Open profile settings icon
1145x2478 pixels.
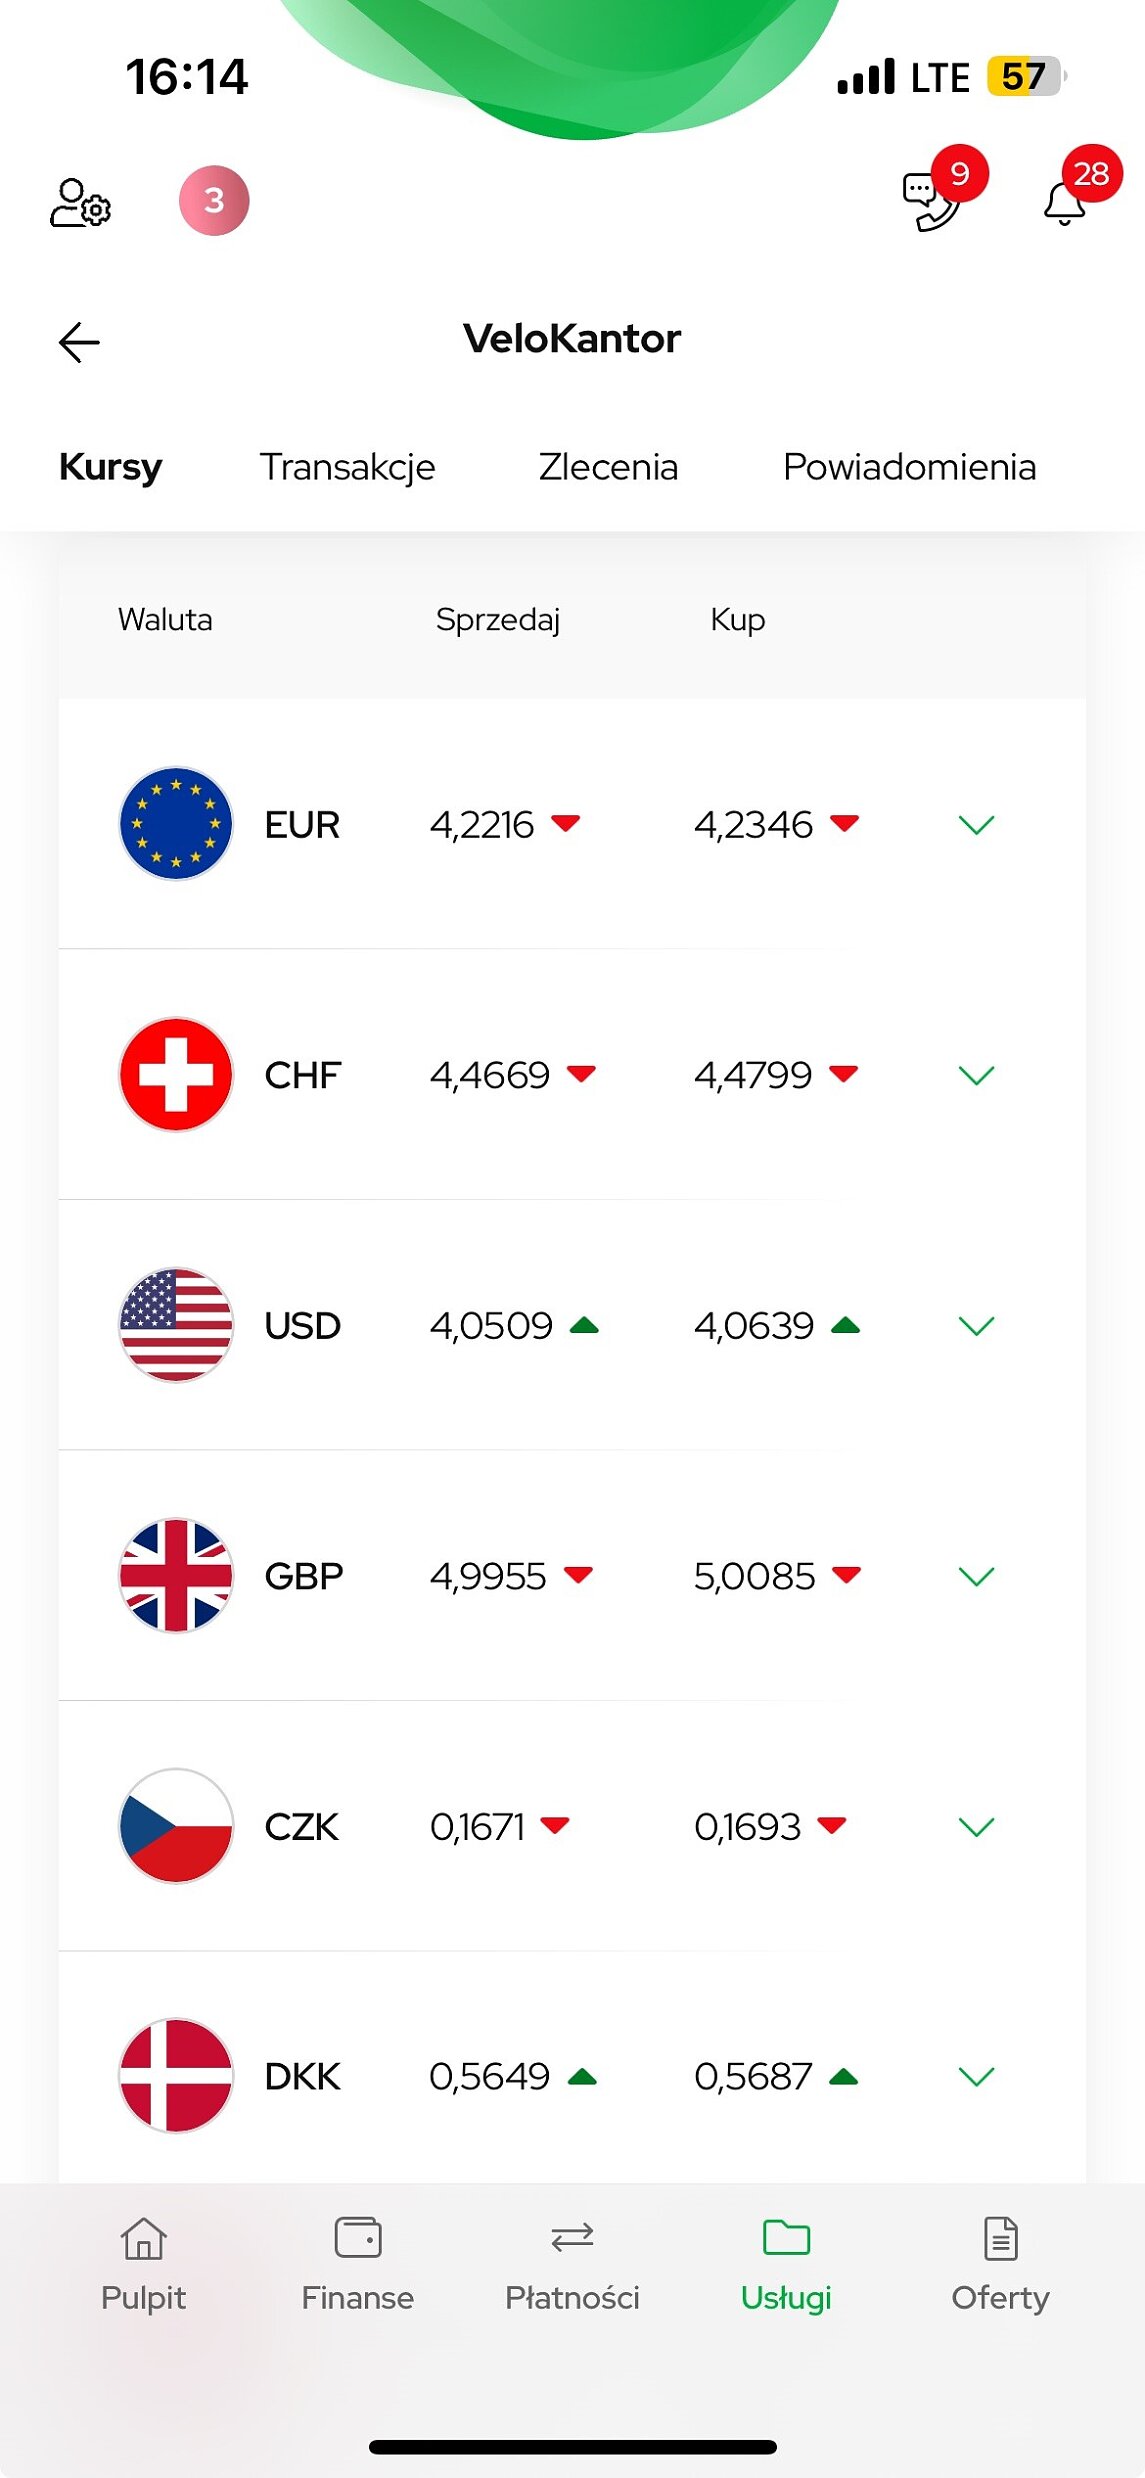(x=80, y=202)
